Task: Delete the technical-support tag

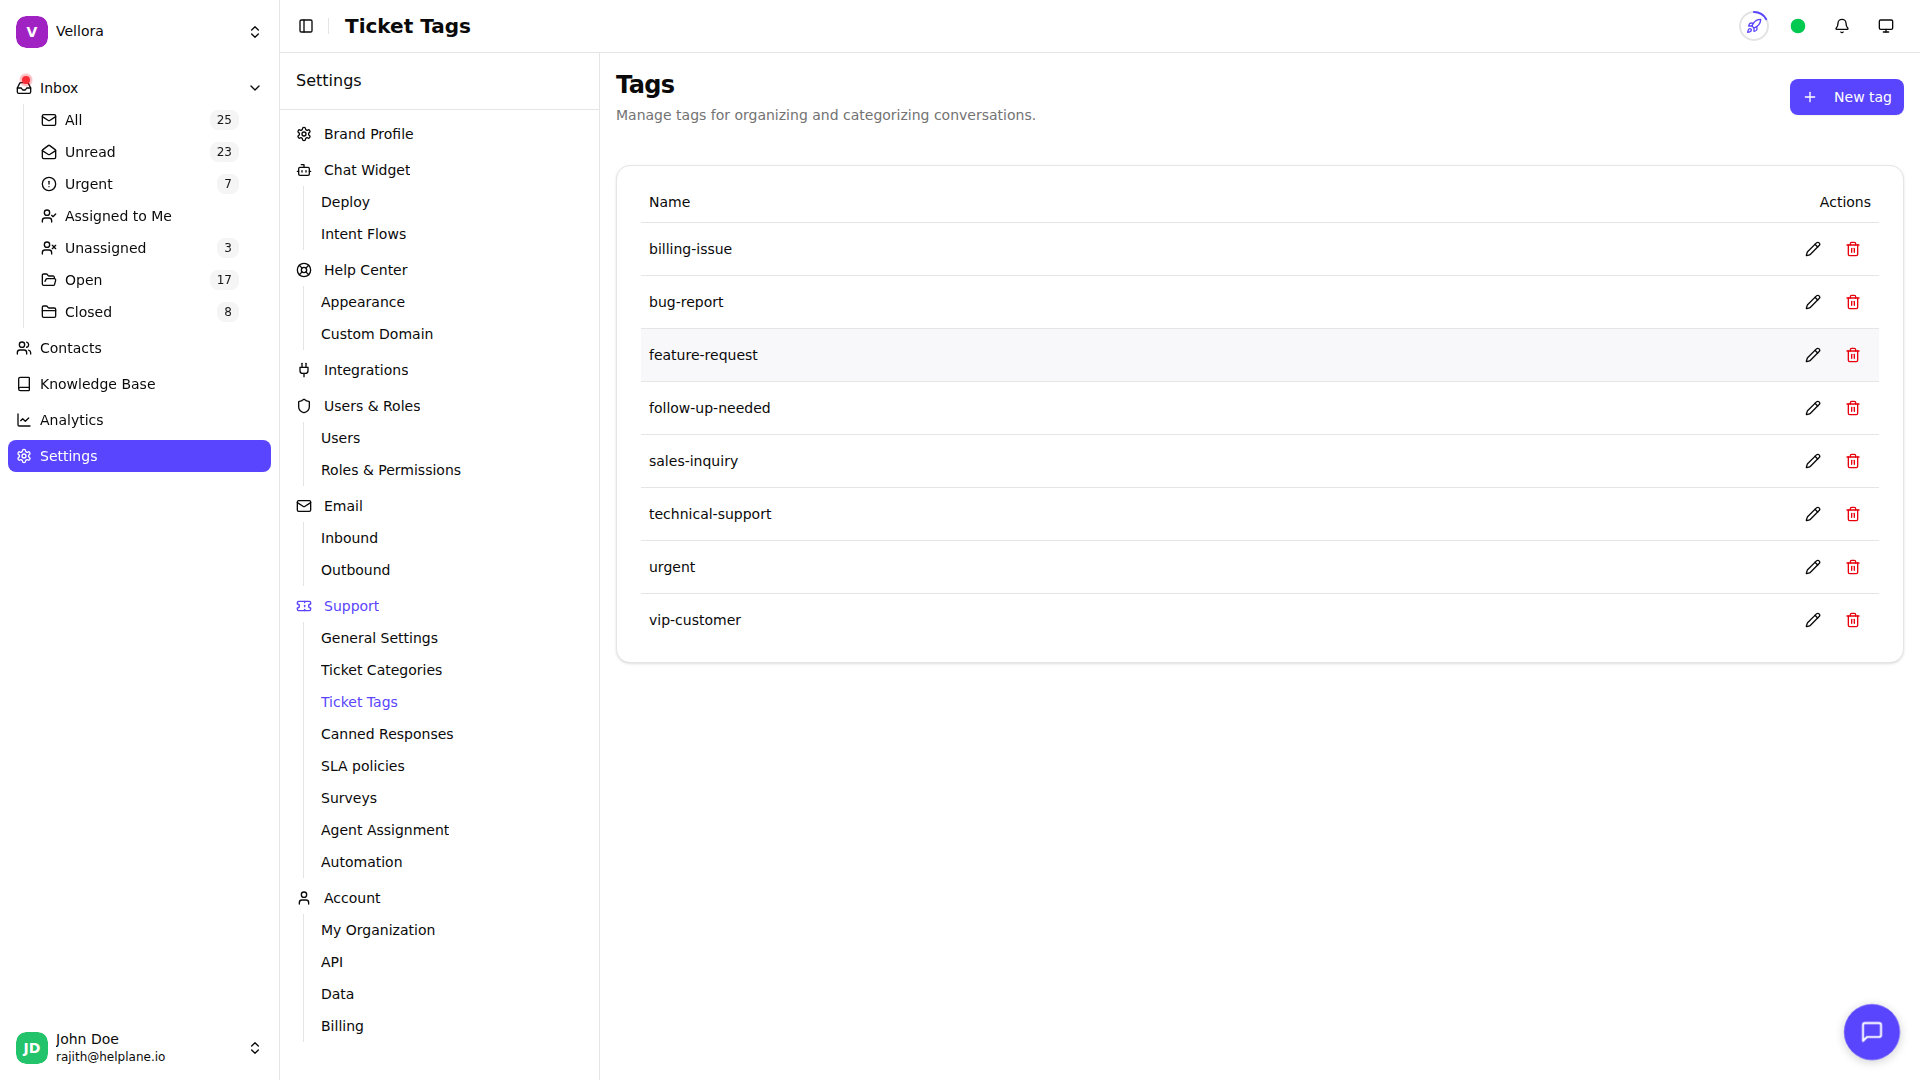Action: 1853,514
